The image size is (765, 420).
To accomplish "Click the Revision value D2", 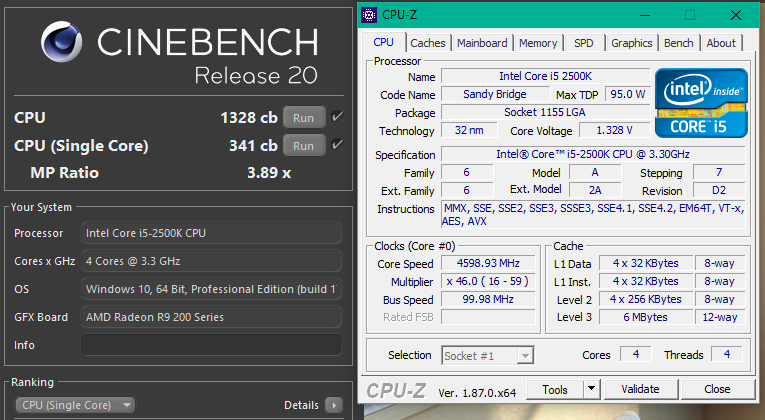I will point(719,190).
